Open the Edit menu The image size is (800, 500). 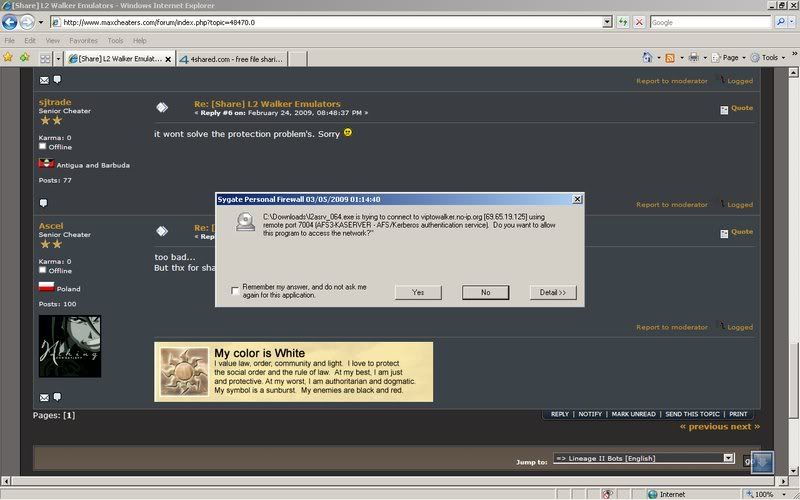click(x=30, y=40)
